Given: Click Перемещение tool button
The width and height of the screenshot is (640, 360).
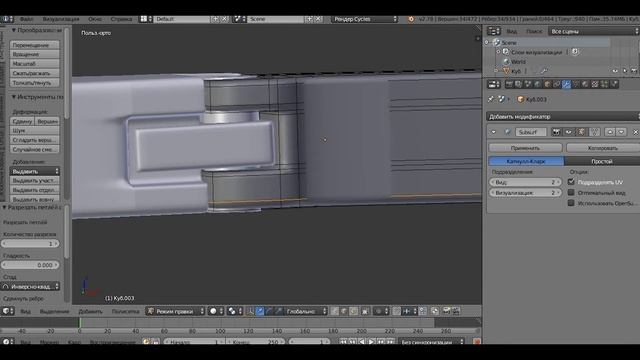Looking at the screenshot, I should (x=35, y=45).
